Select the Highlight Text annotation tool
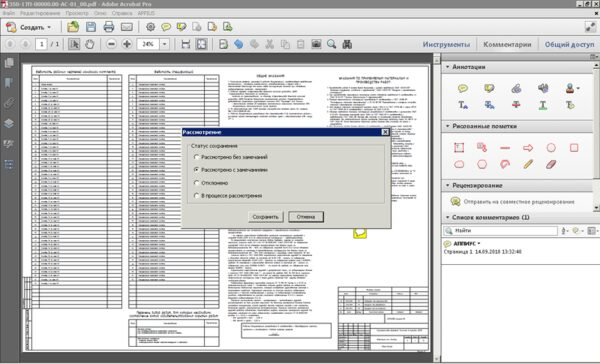 coord(489,88)
